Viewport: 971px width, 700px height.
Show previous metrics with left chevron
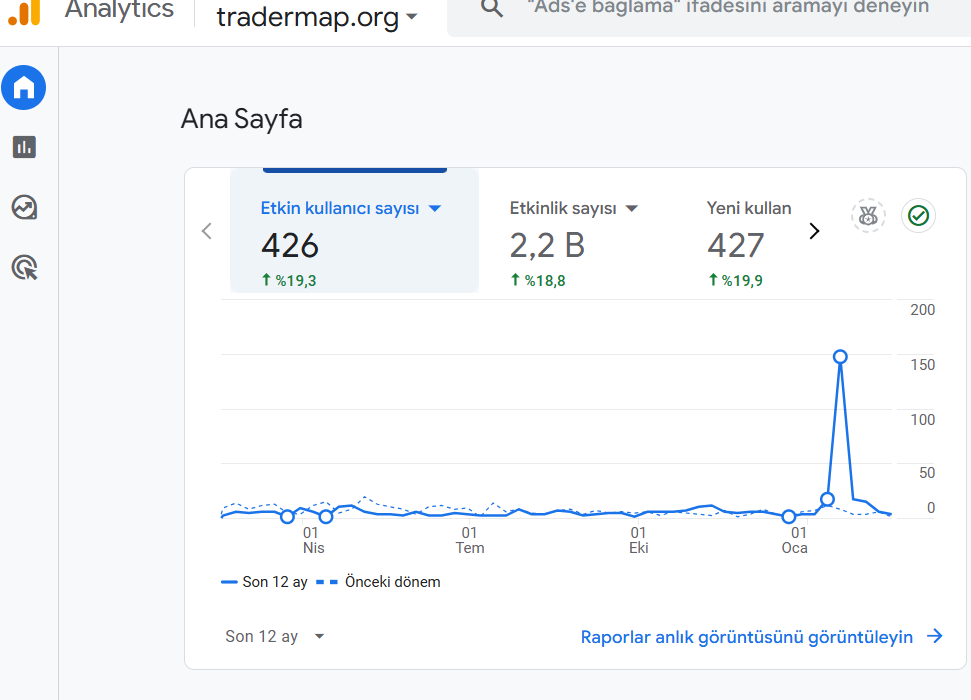pos(207,231)
